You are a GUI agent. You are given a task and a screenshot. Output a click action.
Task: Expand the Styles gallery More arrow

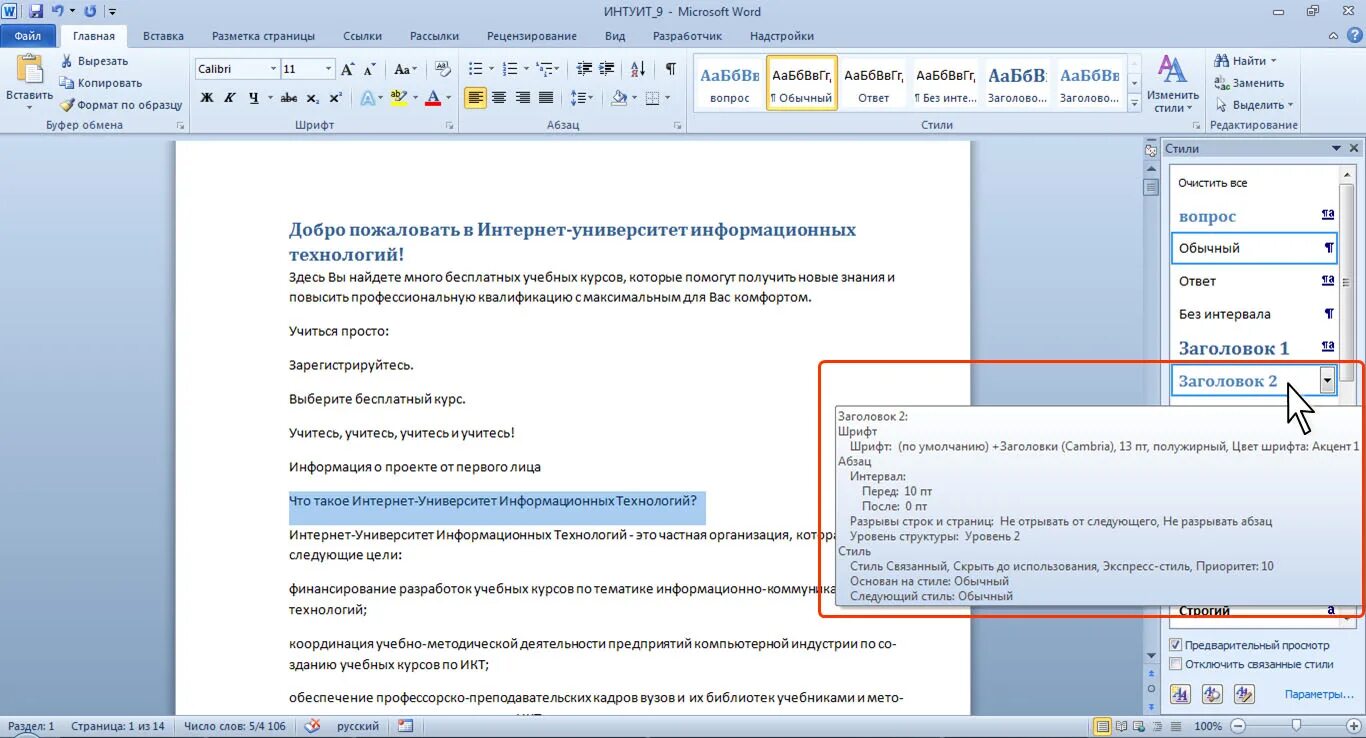[1134, 104]
